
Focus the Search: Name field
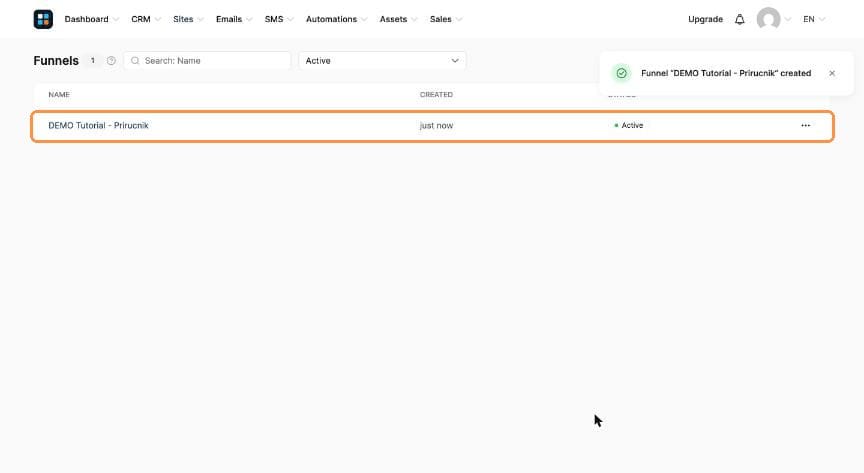[207, 61]
